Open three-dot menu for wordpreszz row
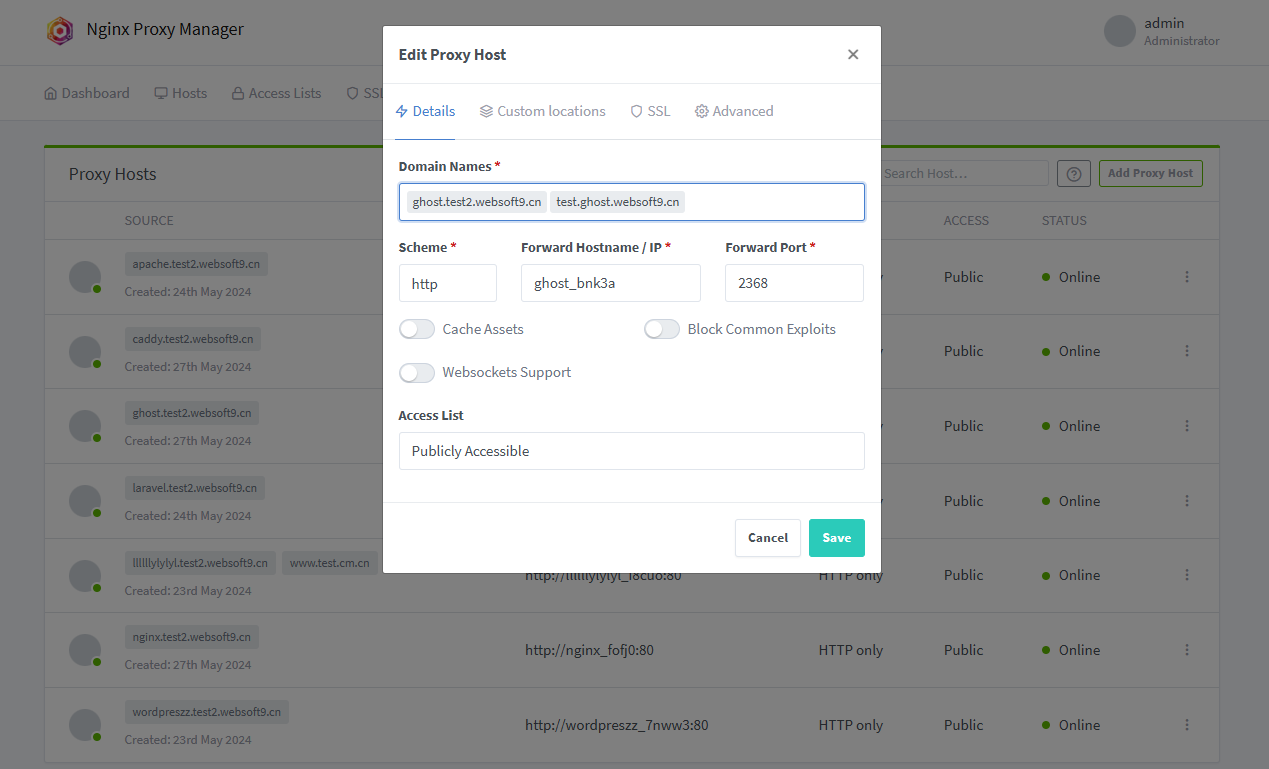1269x769 pixels. tap(1187, 725)
